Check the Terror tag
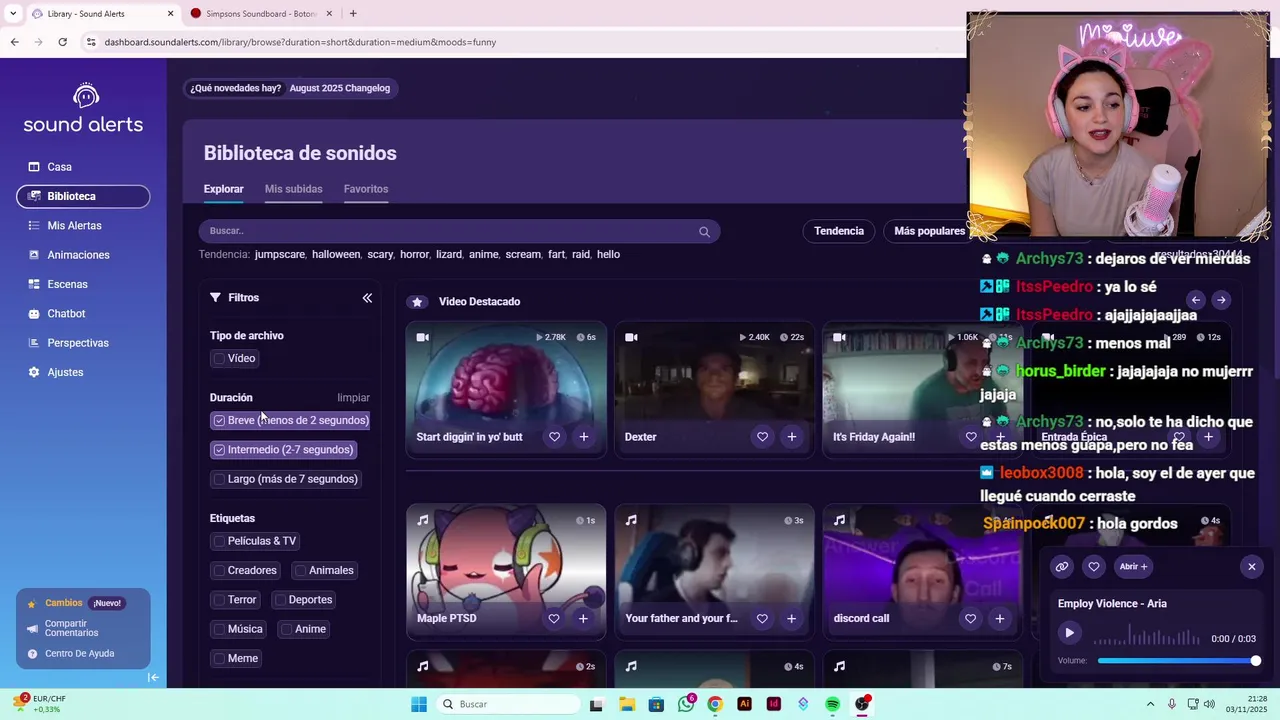 click(x=219, y=600)
